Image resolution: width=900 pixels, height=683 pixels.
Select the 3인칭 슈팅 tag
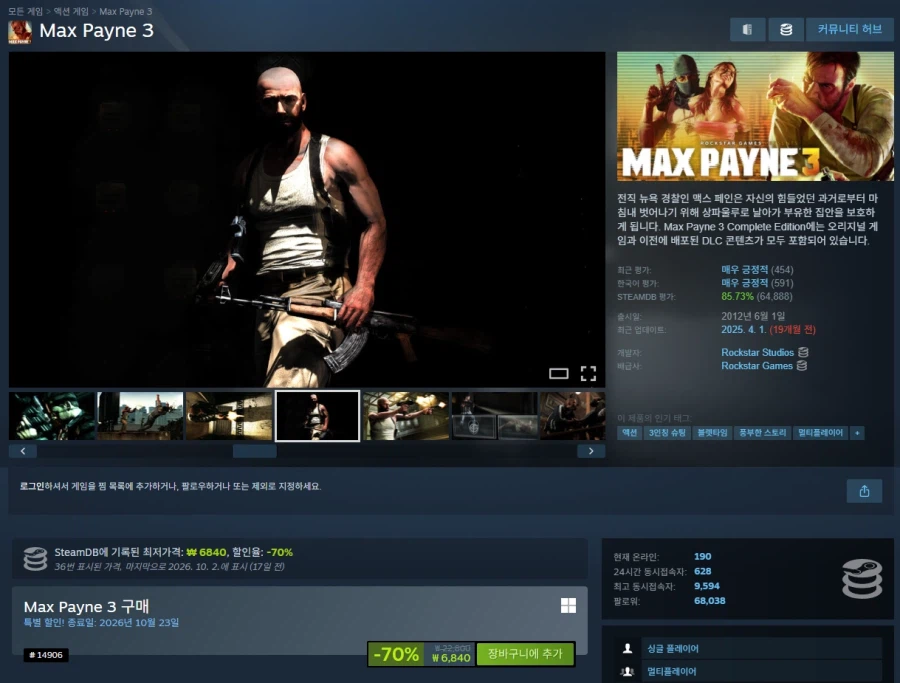point(667,433)
